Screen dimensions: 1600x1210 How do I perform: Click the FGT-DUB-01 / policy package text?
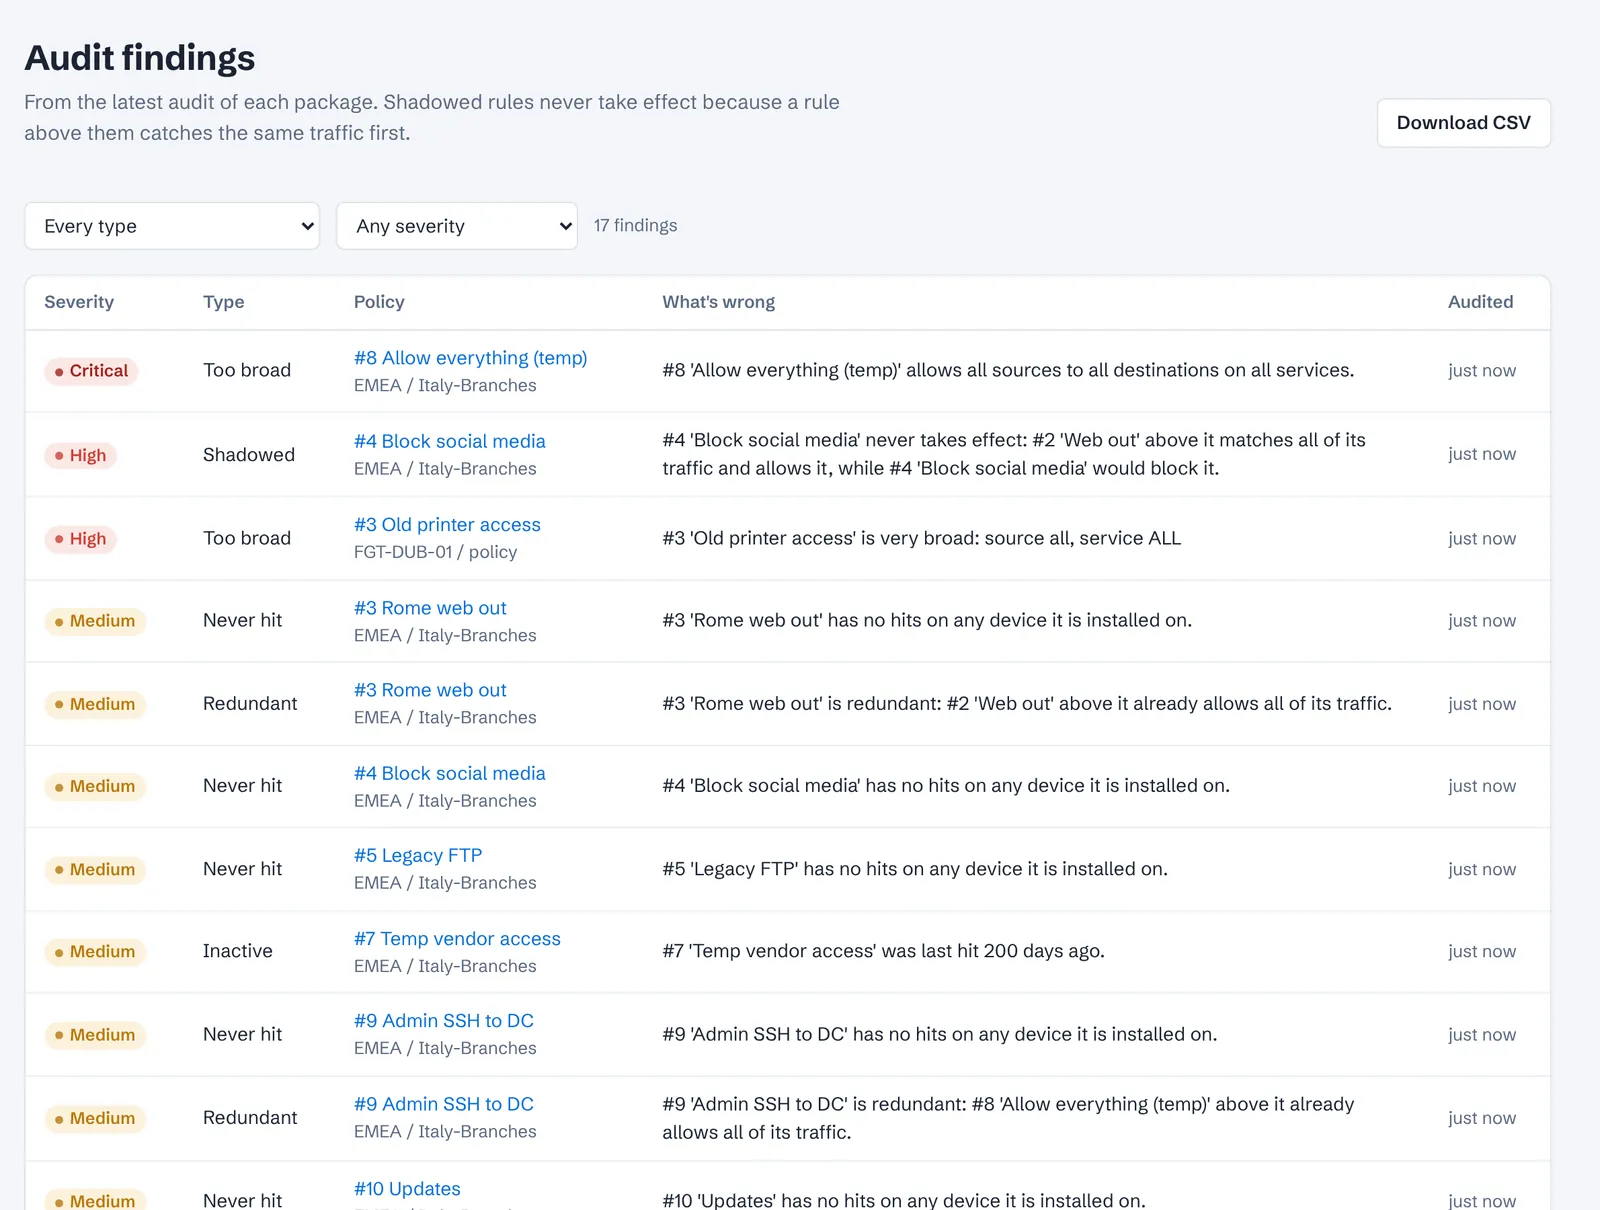(435, 552)
